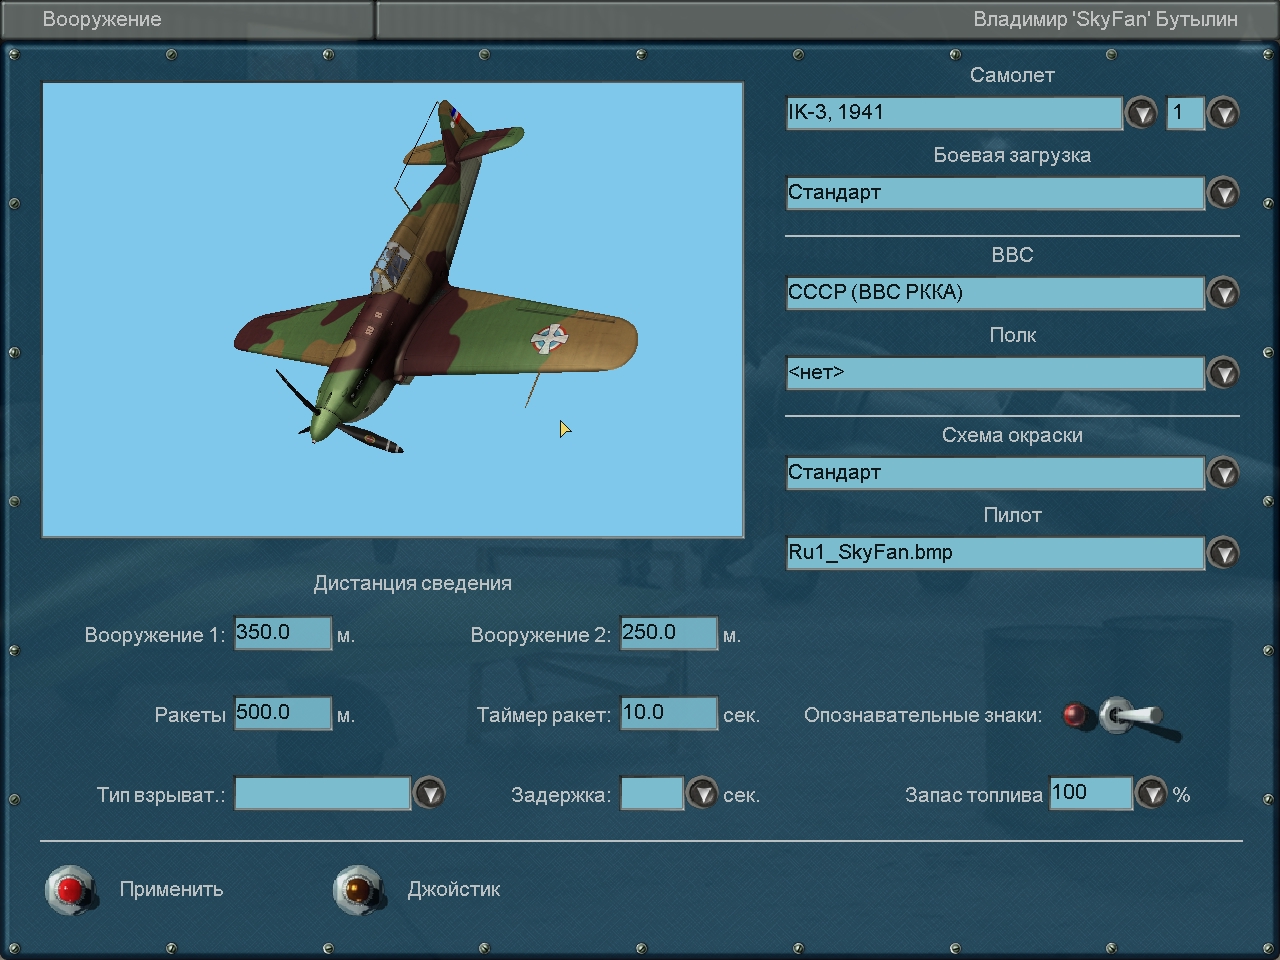Click the Вооружение 1 convergence field
1280x960 pixels.
click(x=282, y=633)
